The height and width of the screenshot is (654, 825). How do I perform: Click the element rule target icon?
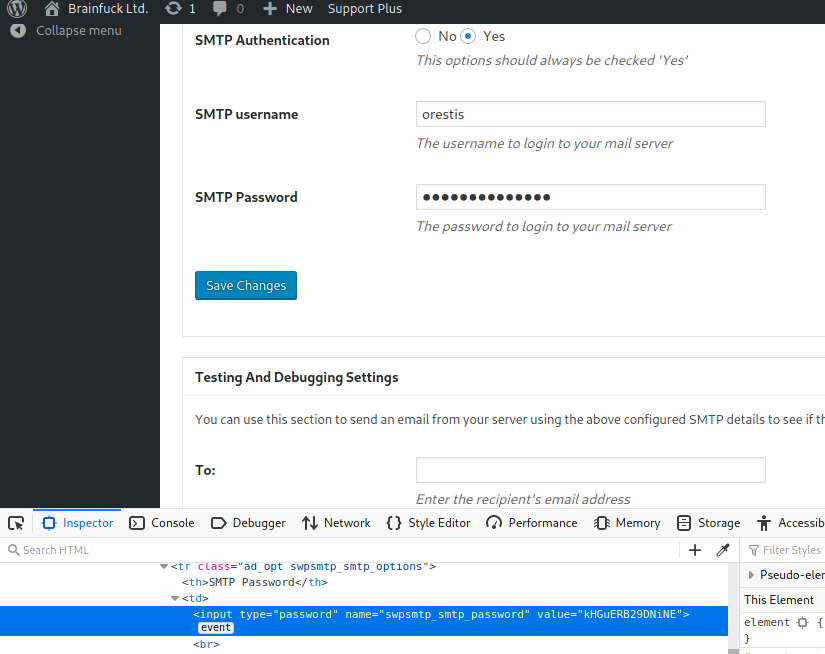tap(802, 622)
